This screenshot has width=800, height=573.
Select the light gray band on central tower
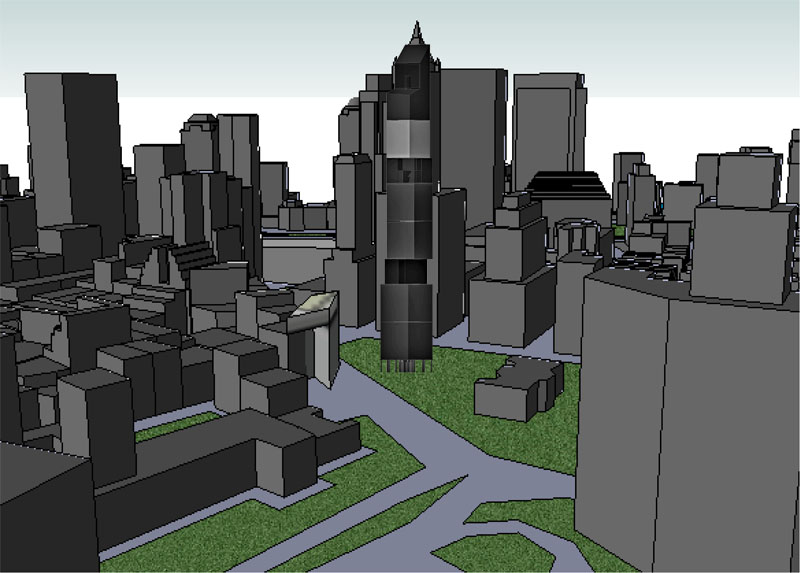coord(409,139)
